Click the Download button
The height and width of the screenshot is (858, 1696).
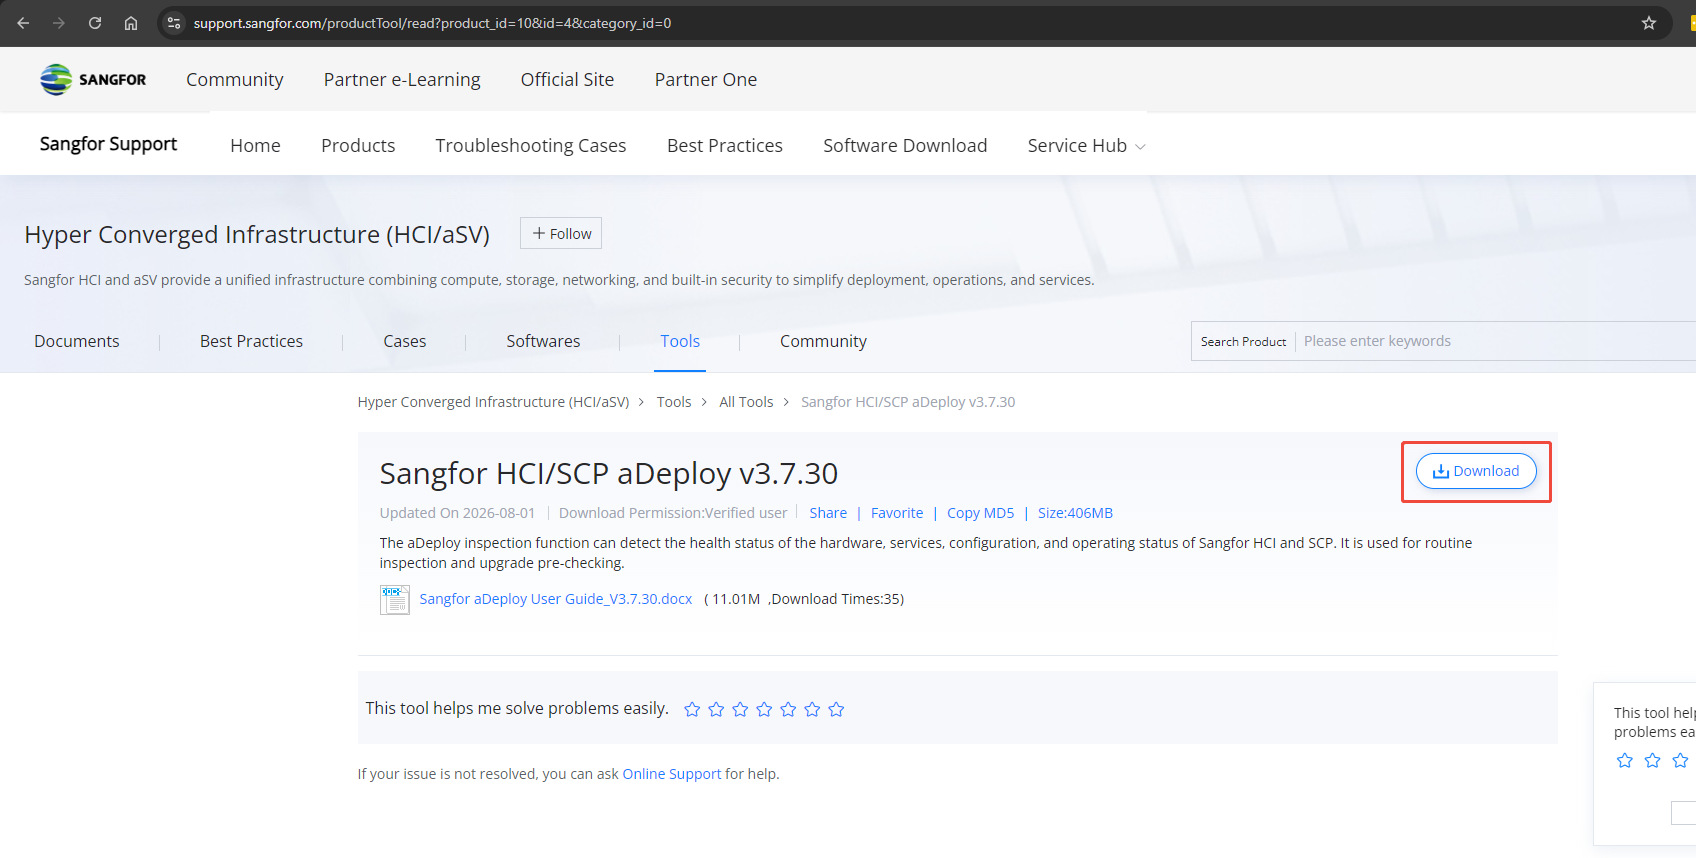(1476, 471)
